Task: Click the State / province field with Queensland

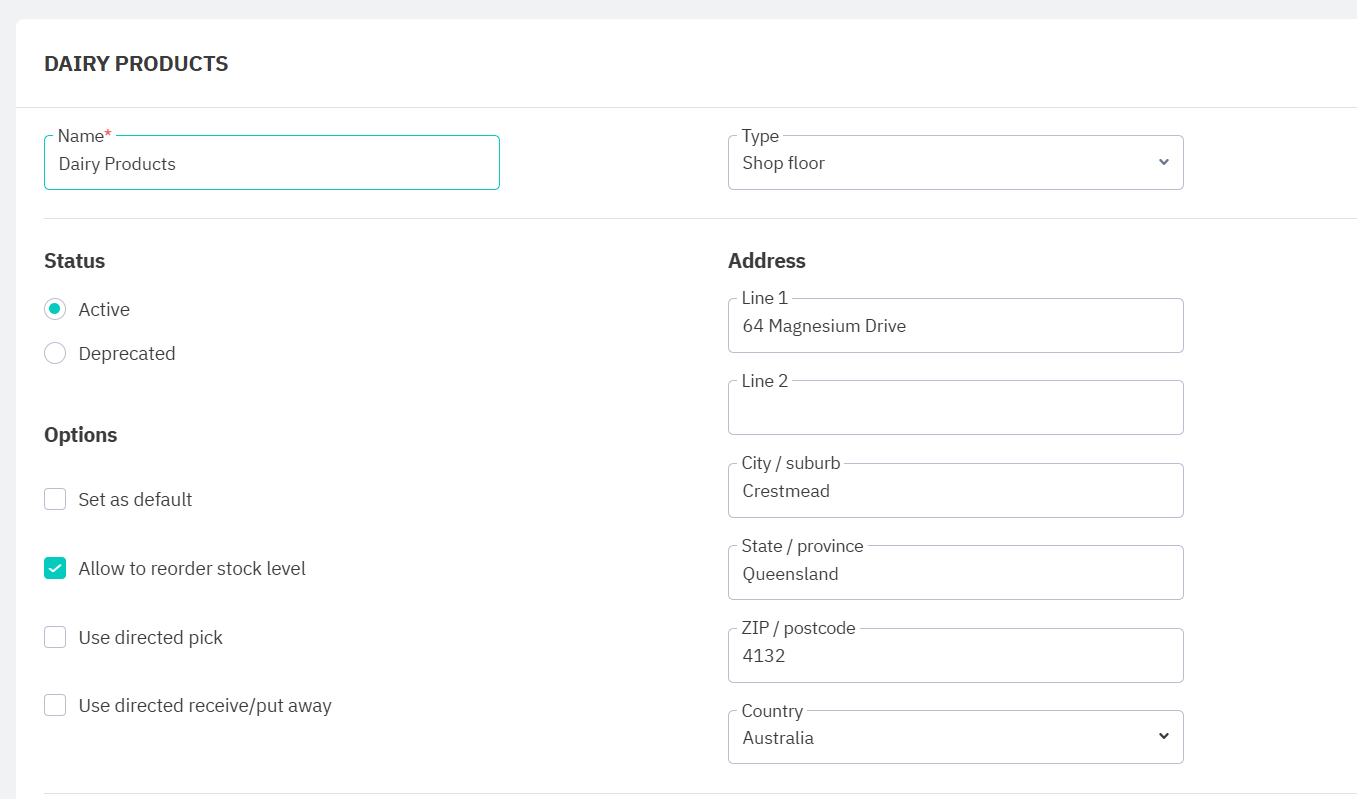Action: pos(955,574)
